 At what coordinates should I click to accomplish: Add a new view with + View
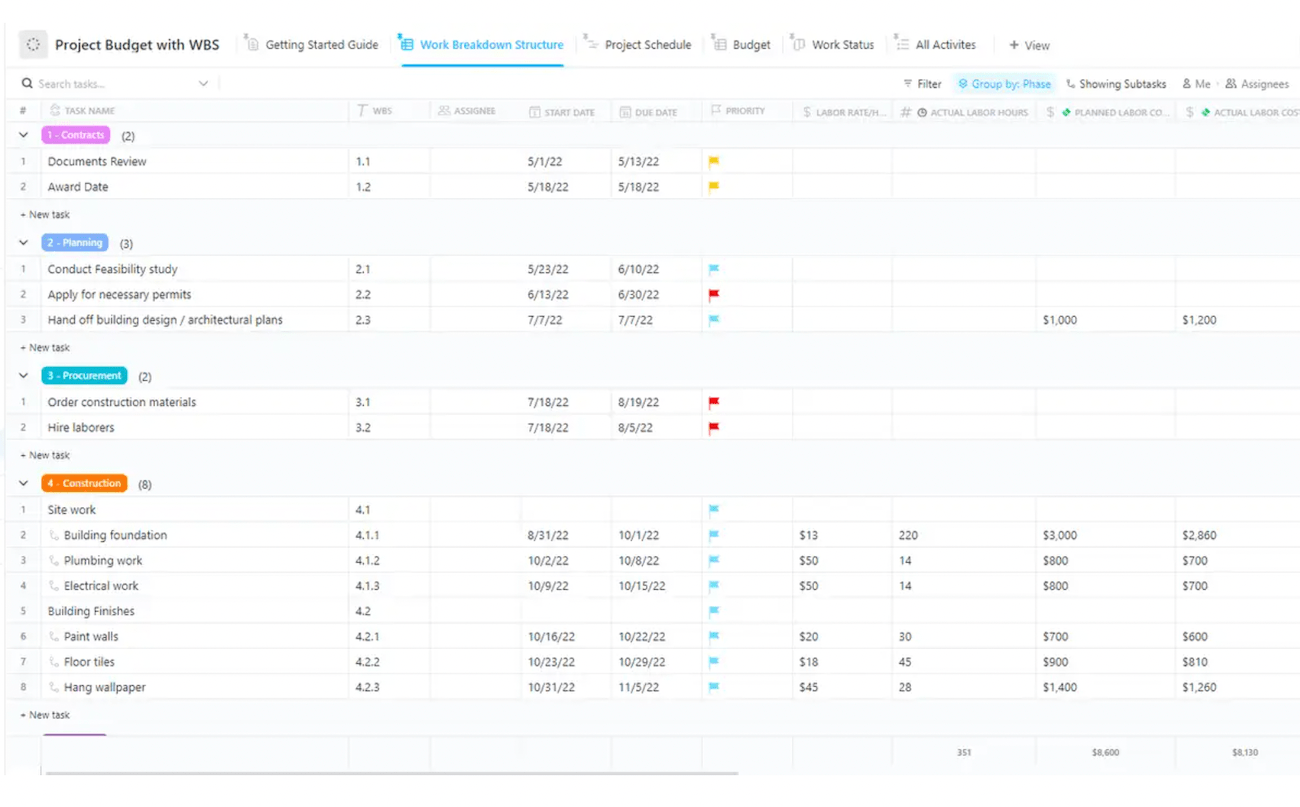[x=1029, y=45]
